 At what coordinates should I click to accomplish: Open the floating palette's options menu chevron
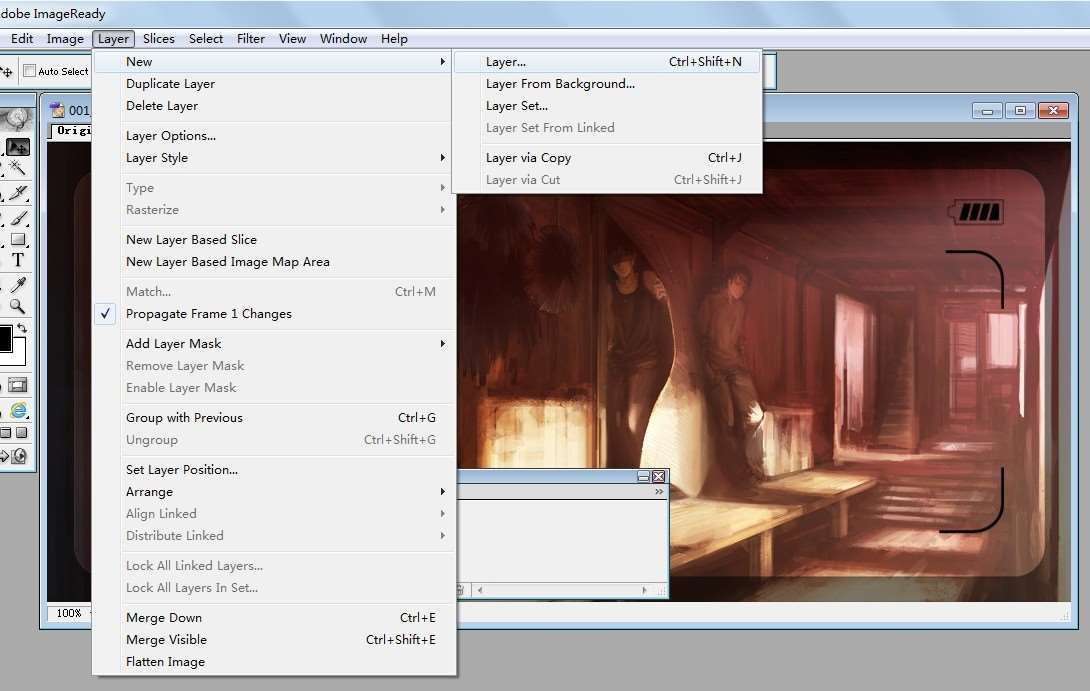(658, 491)
